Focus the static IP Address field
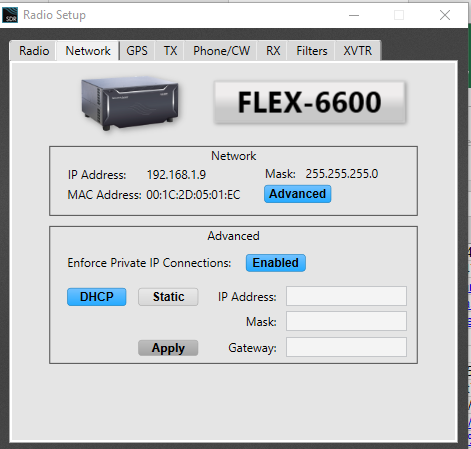The height and width of the screenshot is (449, 471). [x=346, y=296]
